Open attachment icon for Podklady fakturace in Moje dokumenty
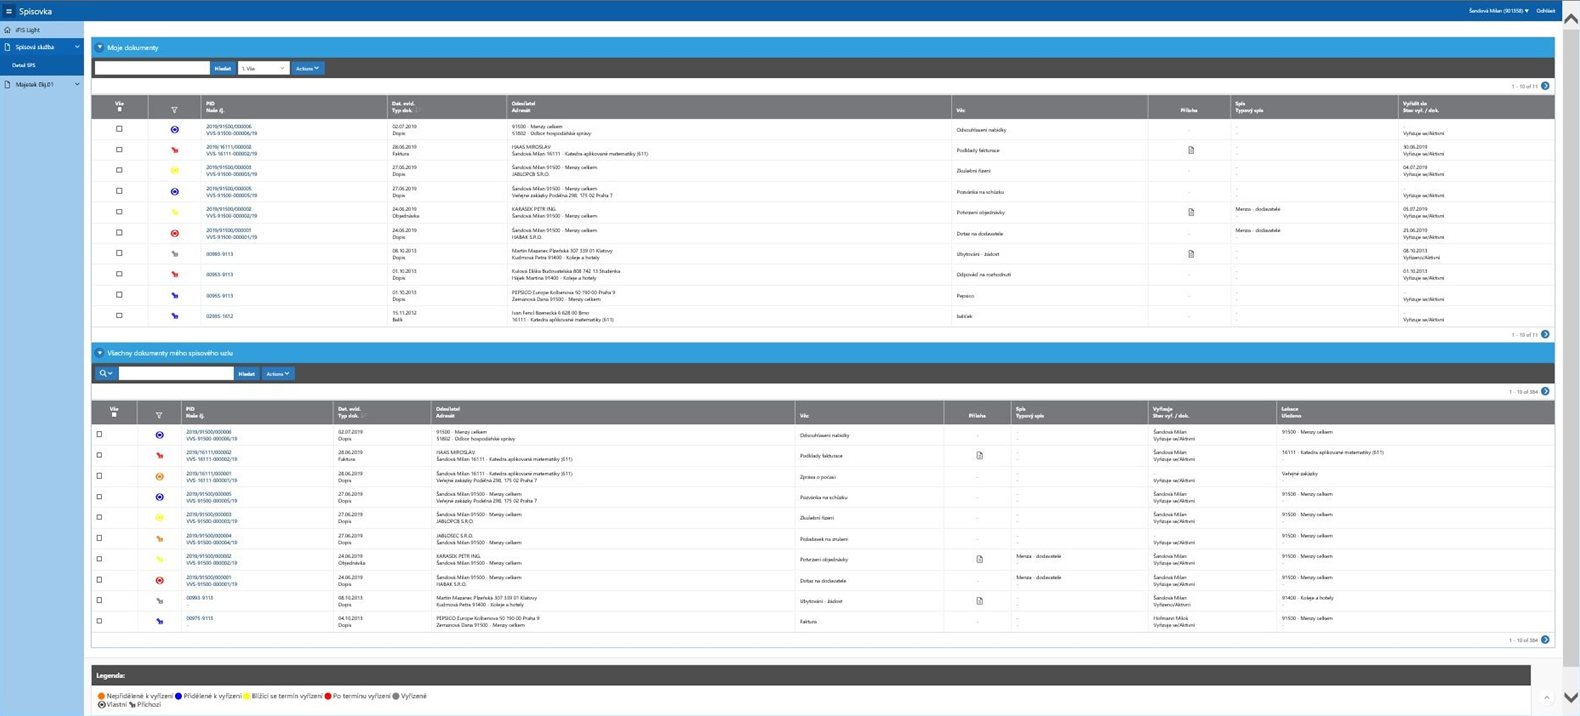 click(1191, 150)
